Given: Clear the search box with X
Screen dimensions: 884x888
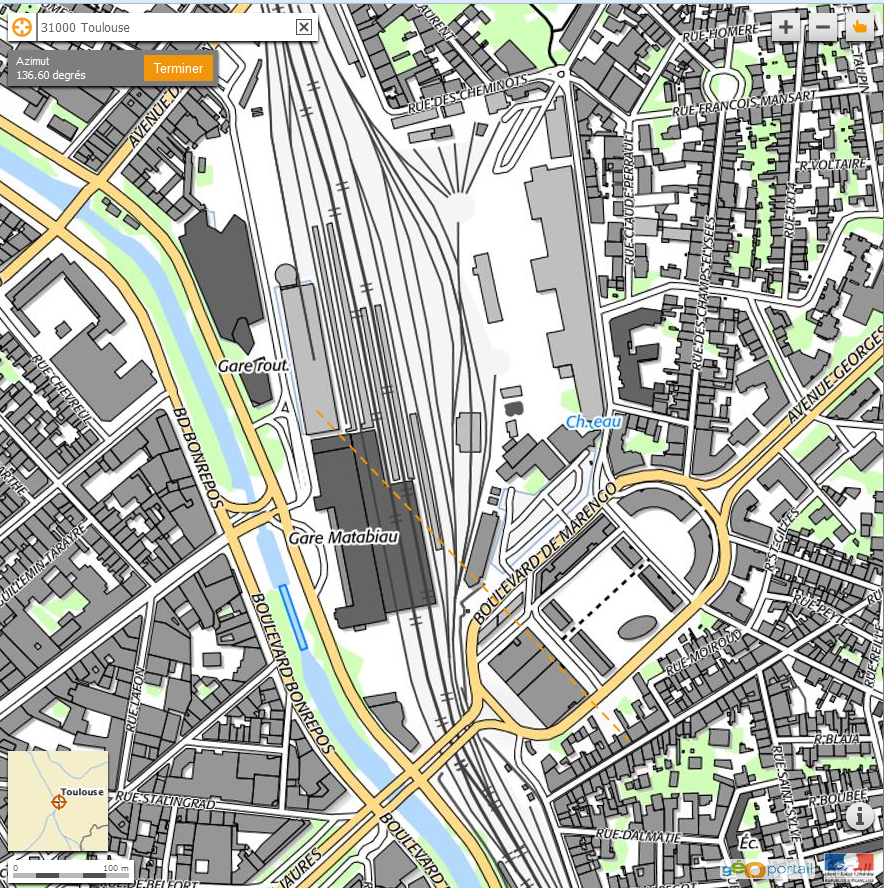Looking at the screenshot, I should [x=304, y=27].
